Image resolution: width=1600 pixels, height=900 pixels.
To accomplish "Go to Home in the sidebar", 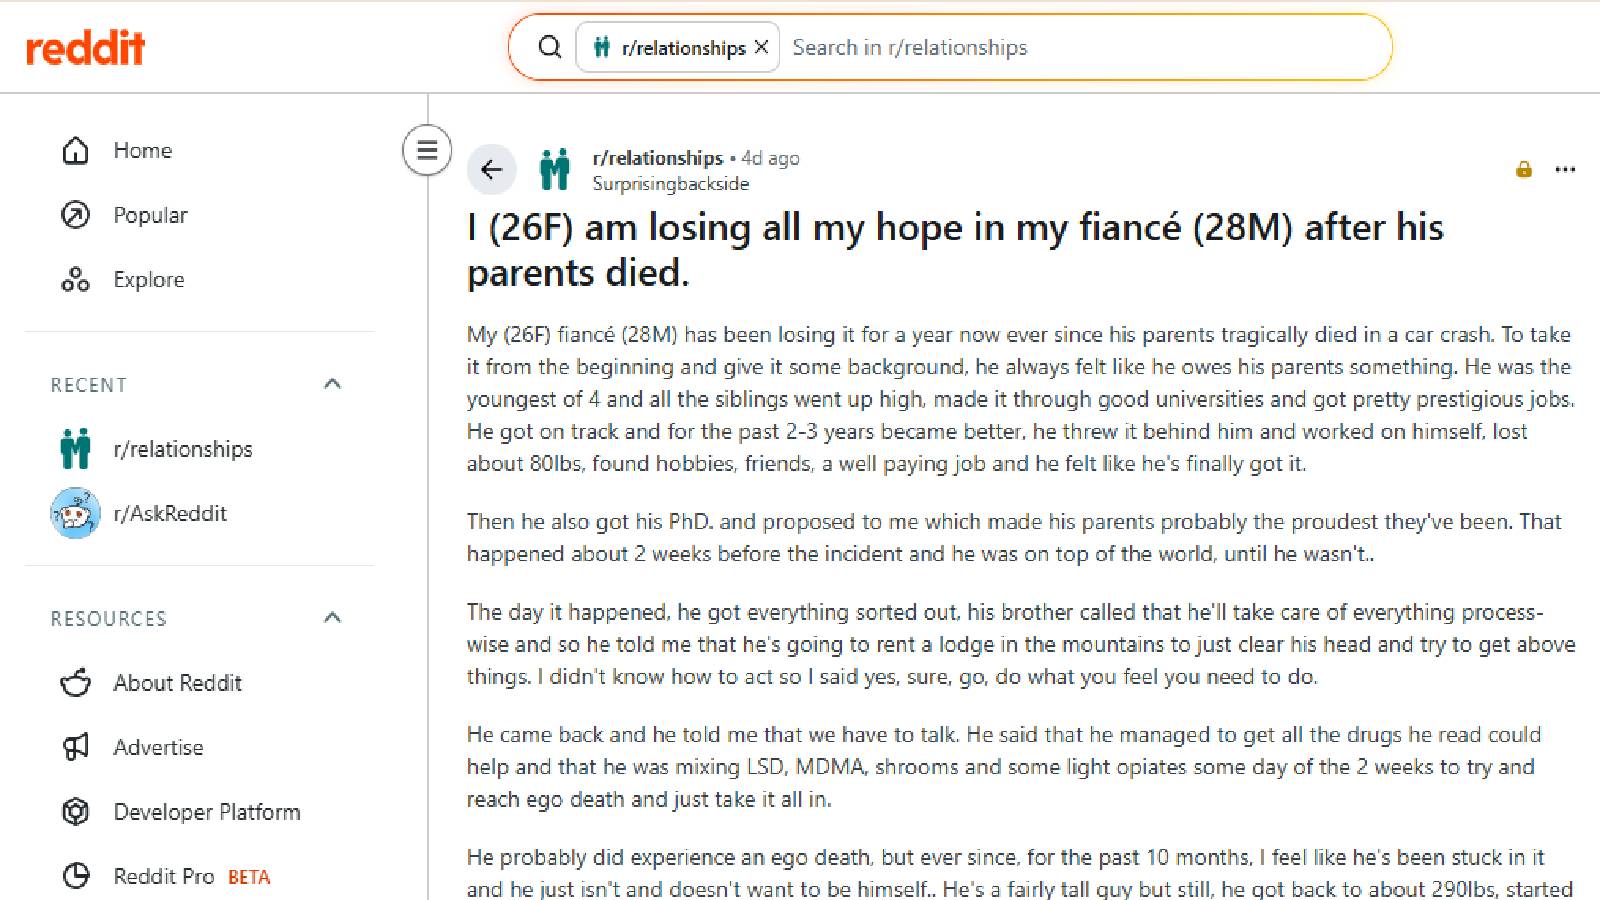I will tap(142, 151).
